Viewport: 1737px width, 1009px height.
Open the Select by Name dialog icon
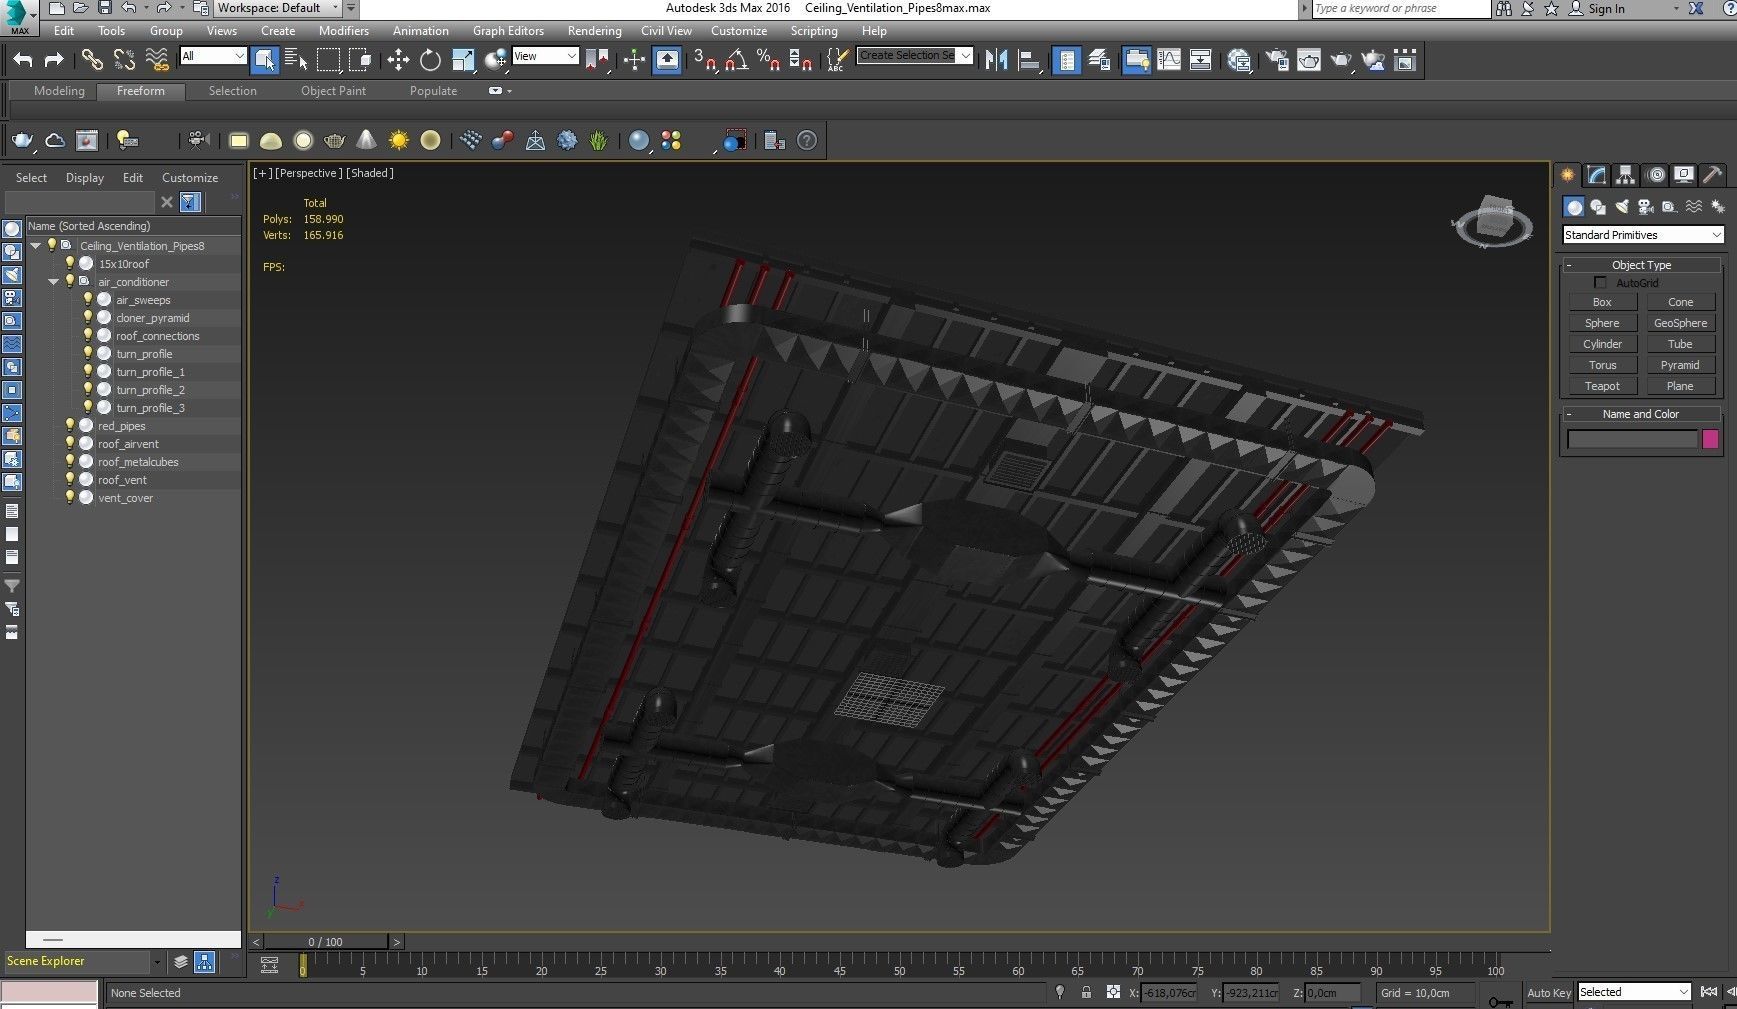pos(296,60)
